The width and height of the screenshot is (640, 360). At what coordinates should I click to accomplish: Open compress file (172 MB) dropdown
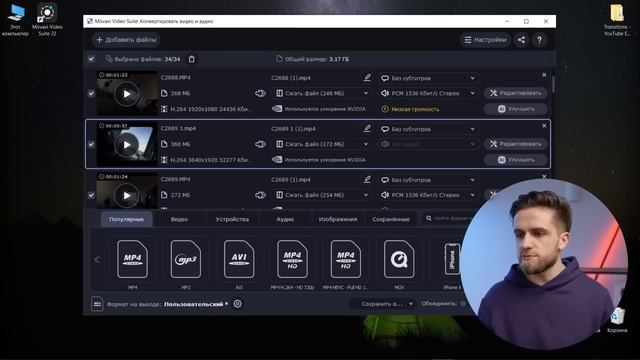[322, 144]
